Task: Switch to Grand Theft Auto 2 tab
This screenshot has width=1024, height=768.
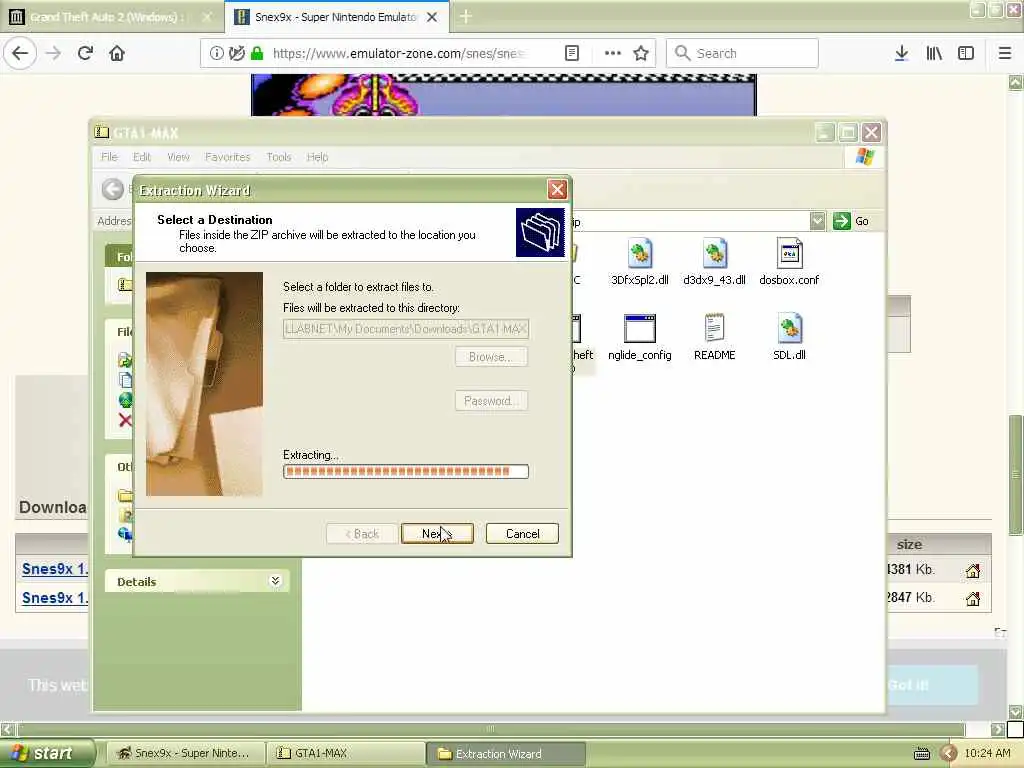Action: pyautogui.click(x=111, y=17)
